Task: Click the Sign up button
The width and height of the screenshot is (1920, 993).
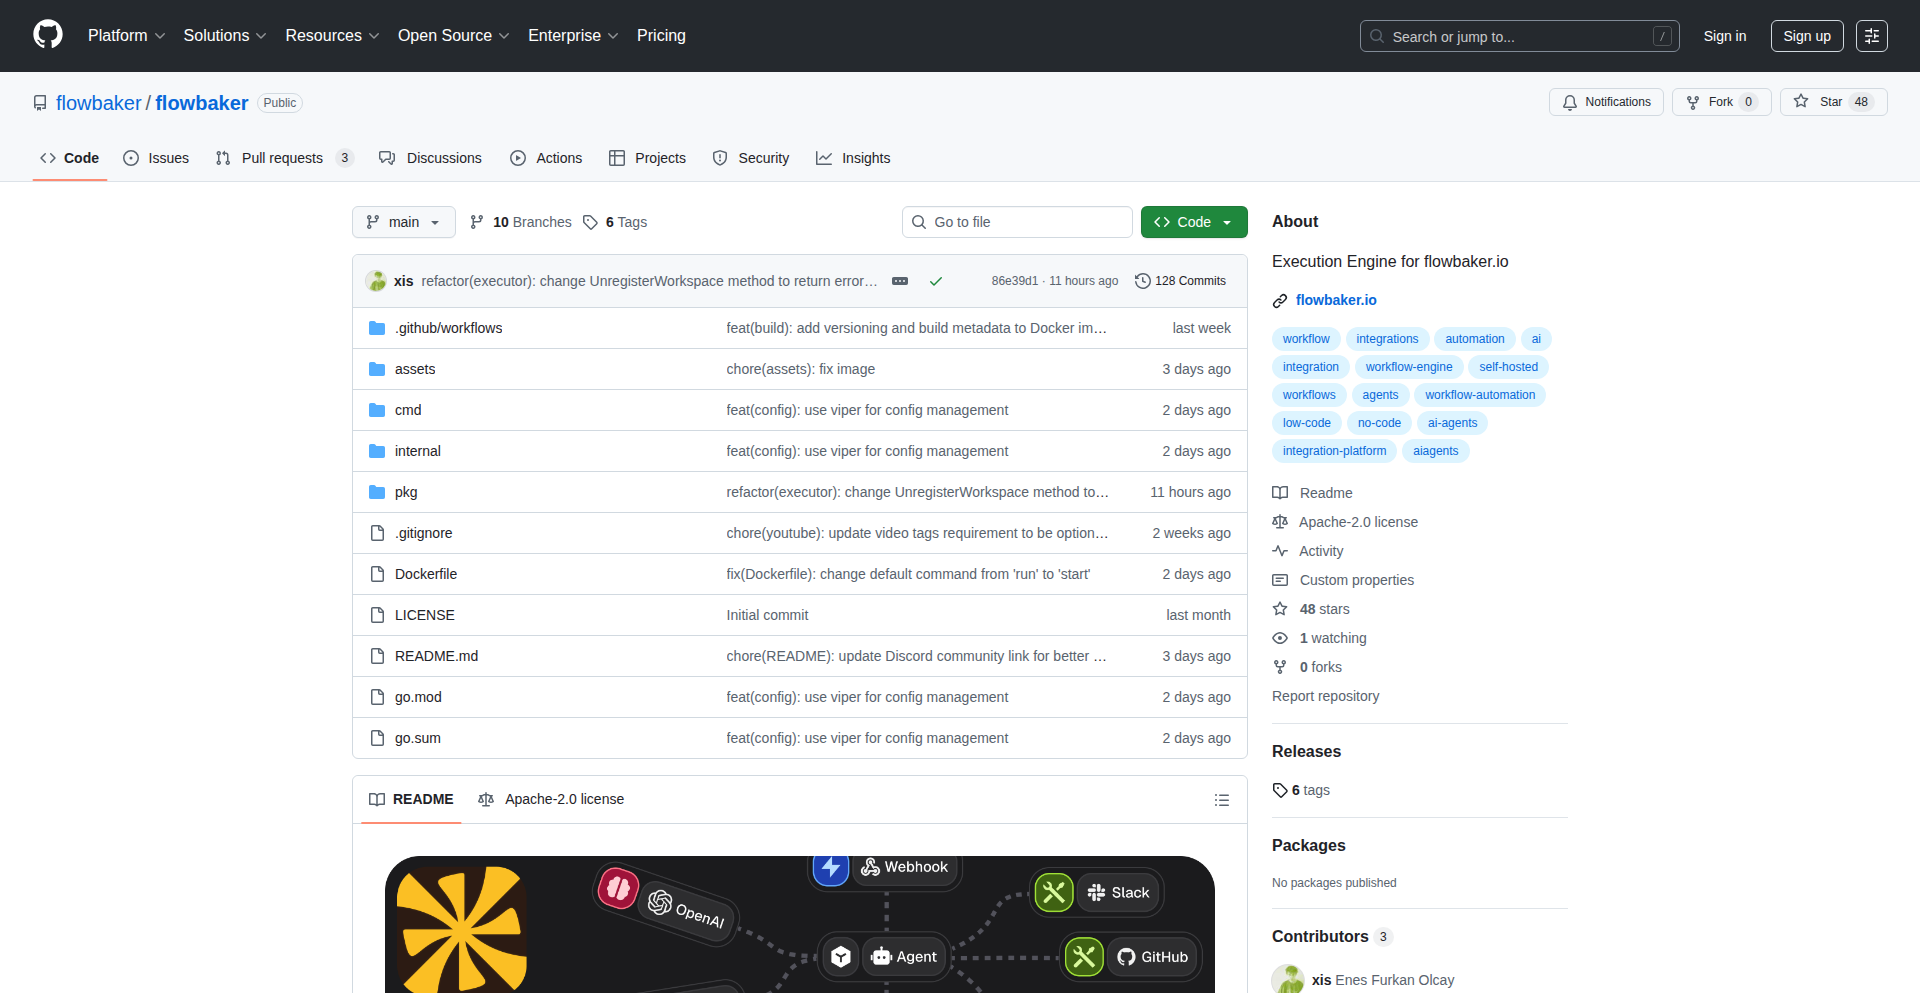Action: coord(1807,36)
